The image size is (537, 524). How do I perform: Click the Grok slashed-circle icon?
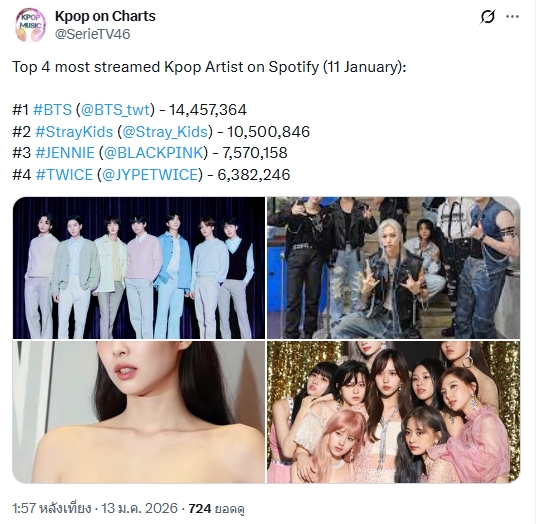pyautogui.click(x=487, y=16)
